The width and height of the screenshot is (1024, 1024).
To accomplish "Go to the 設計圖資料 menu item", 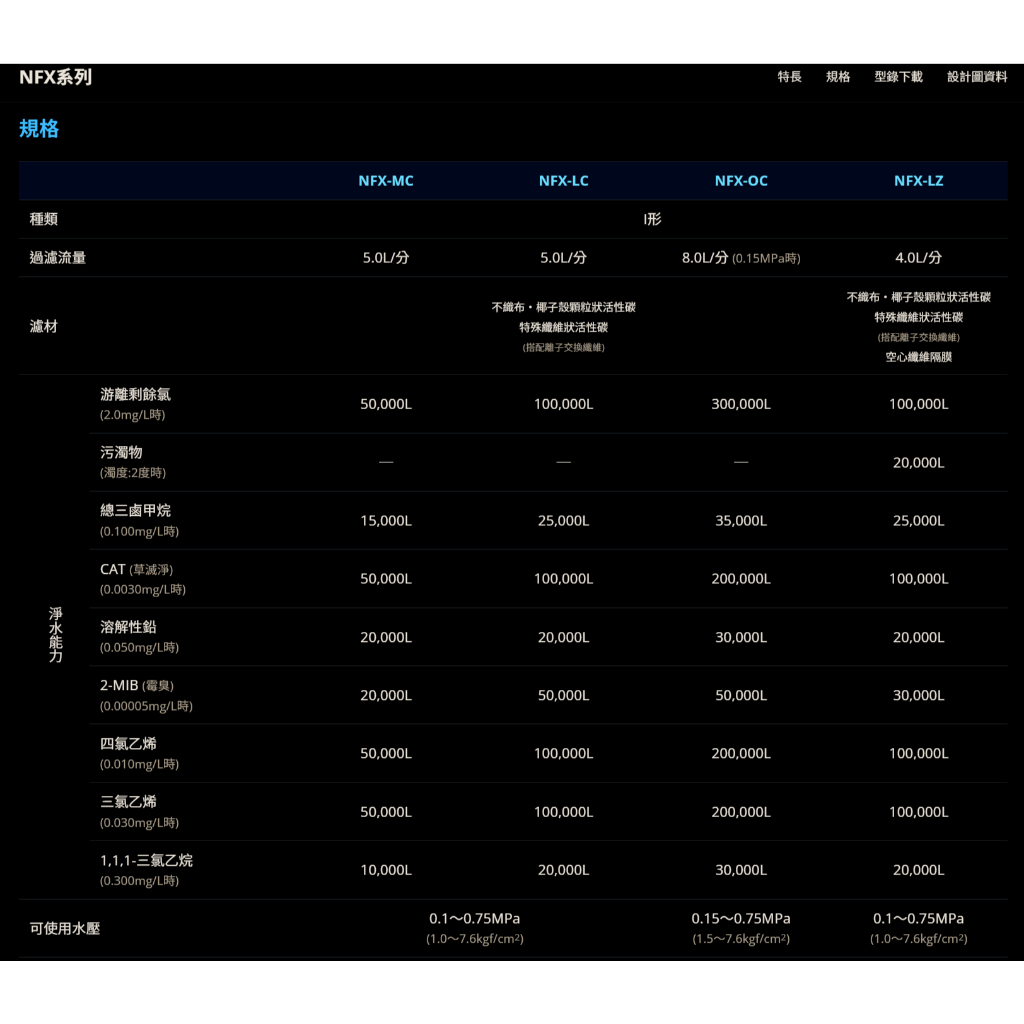I will click(x=976, y=77).
